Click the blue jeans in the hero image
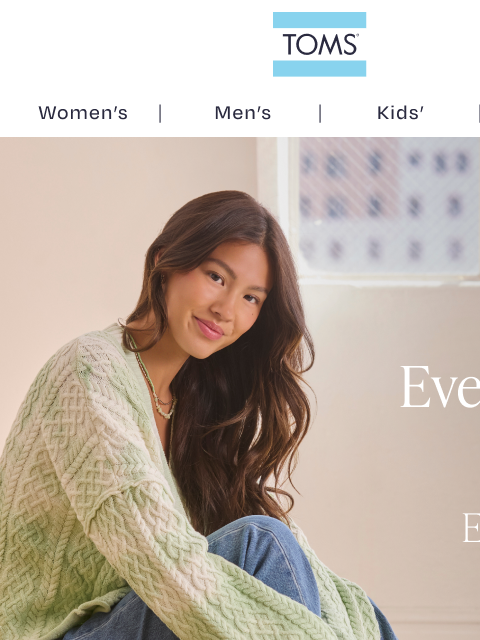 coord(261,571)
